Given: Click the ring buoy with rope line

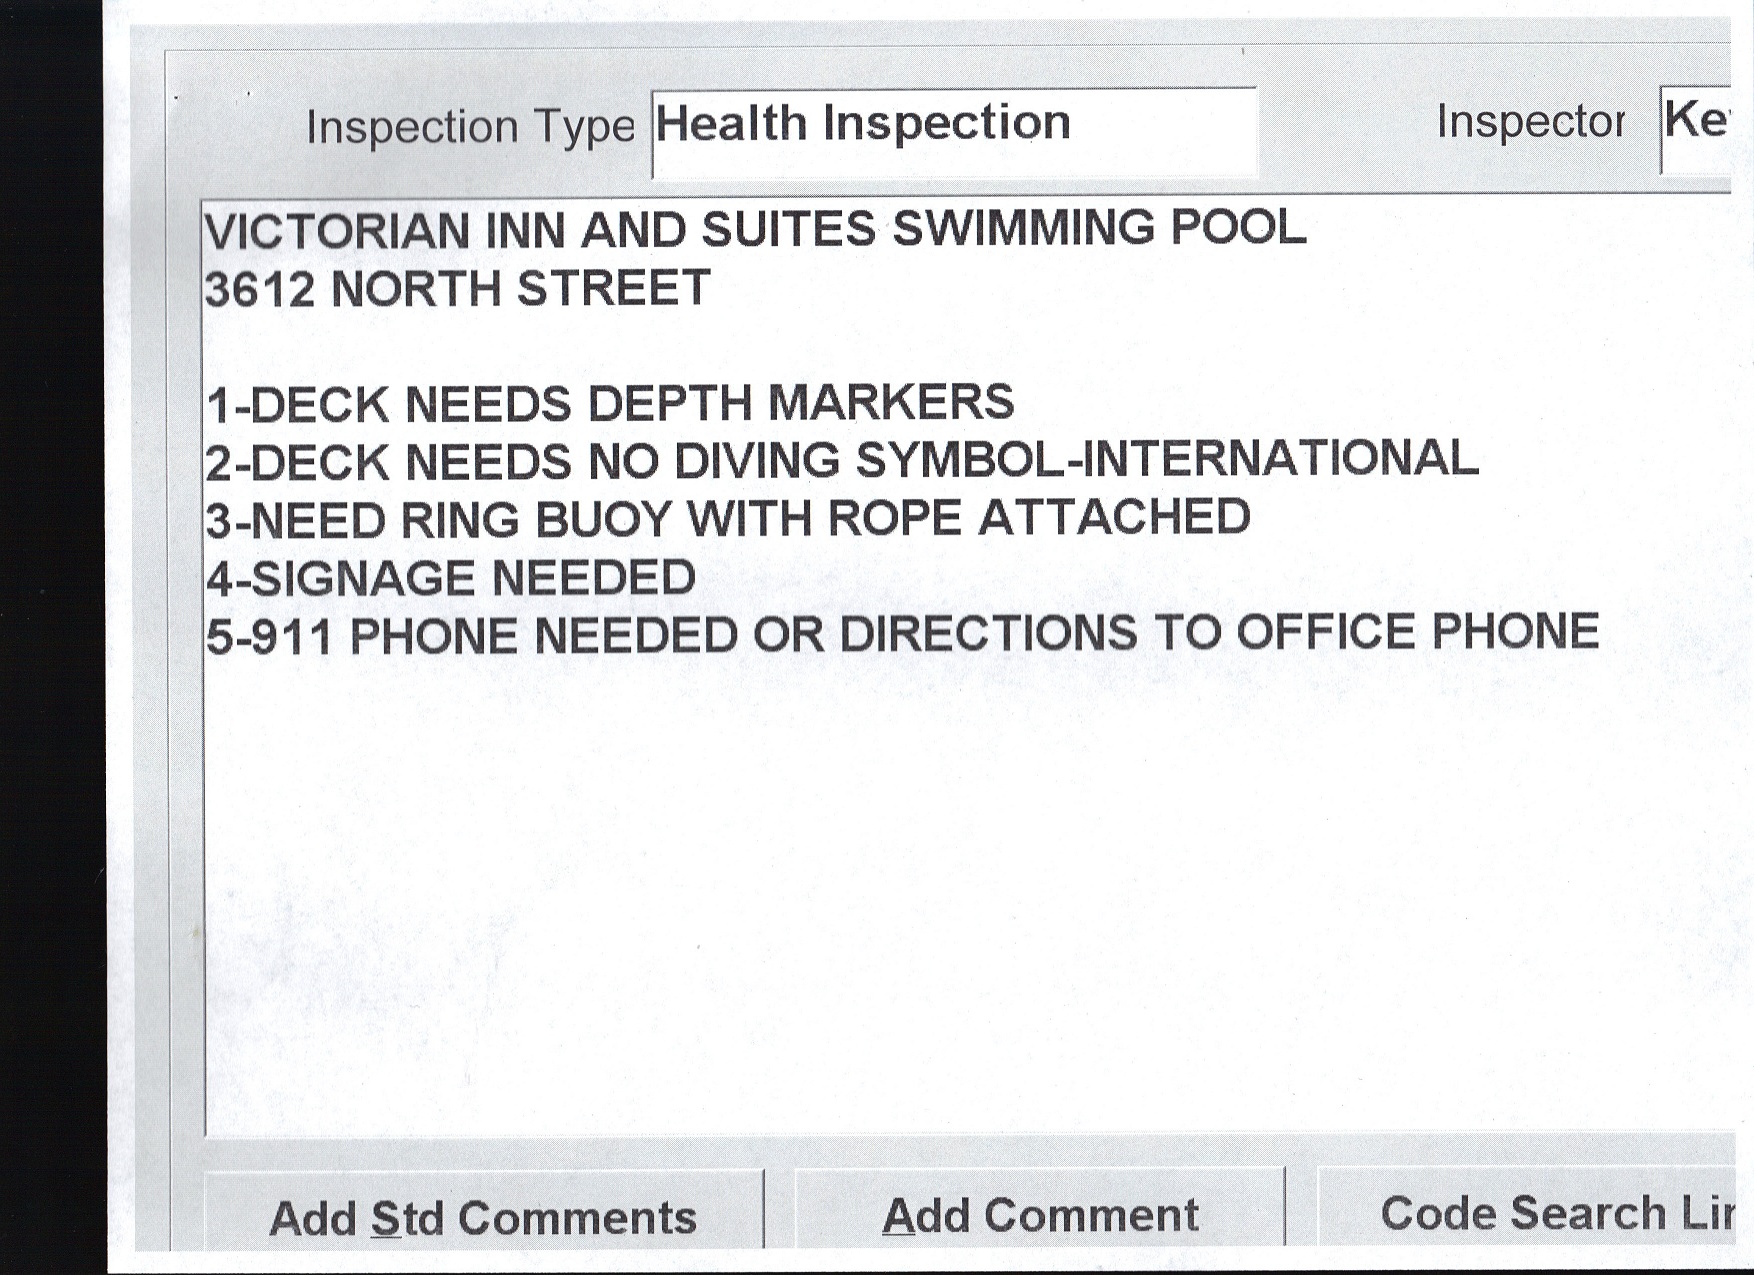Looking at the screenshot, I should pyautogui.click(x=727, y=519).
